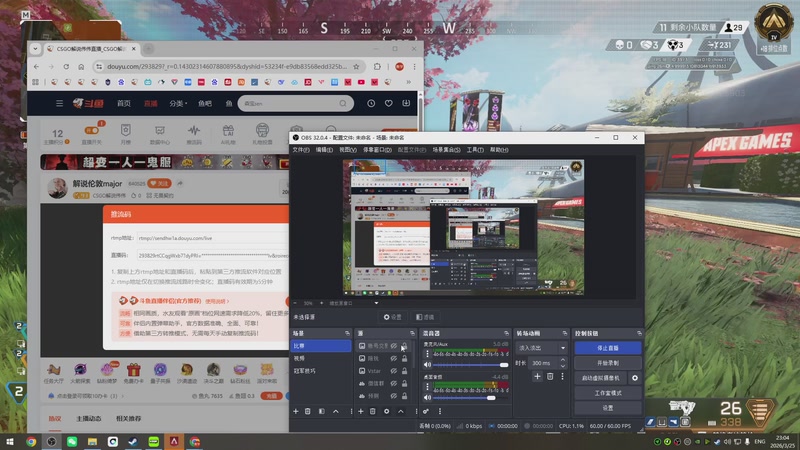Add a new source in Sources panel
800x450 pixels.
tap(361, 411)
